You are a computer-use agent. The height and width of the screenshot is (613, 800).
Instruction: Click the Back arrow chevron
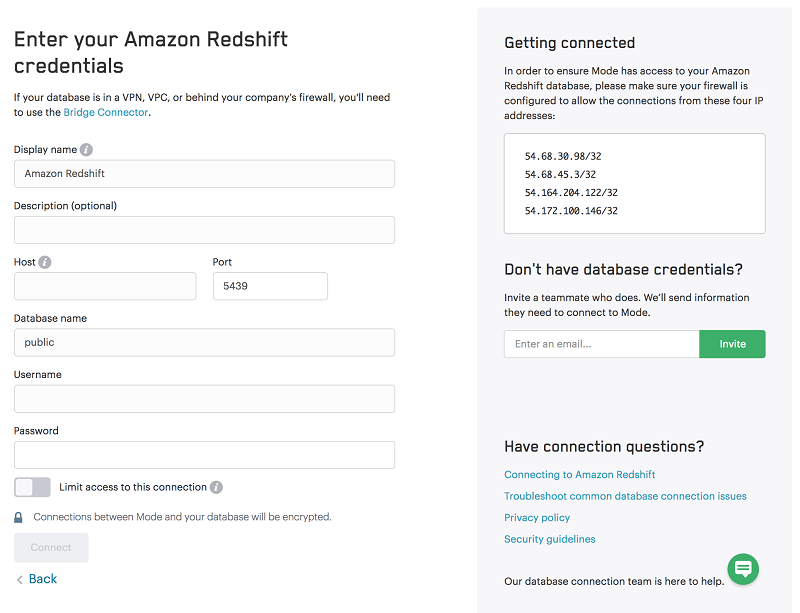[x=20, y=580]
